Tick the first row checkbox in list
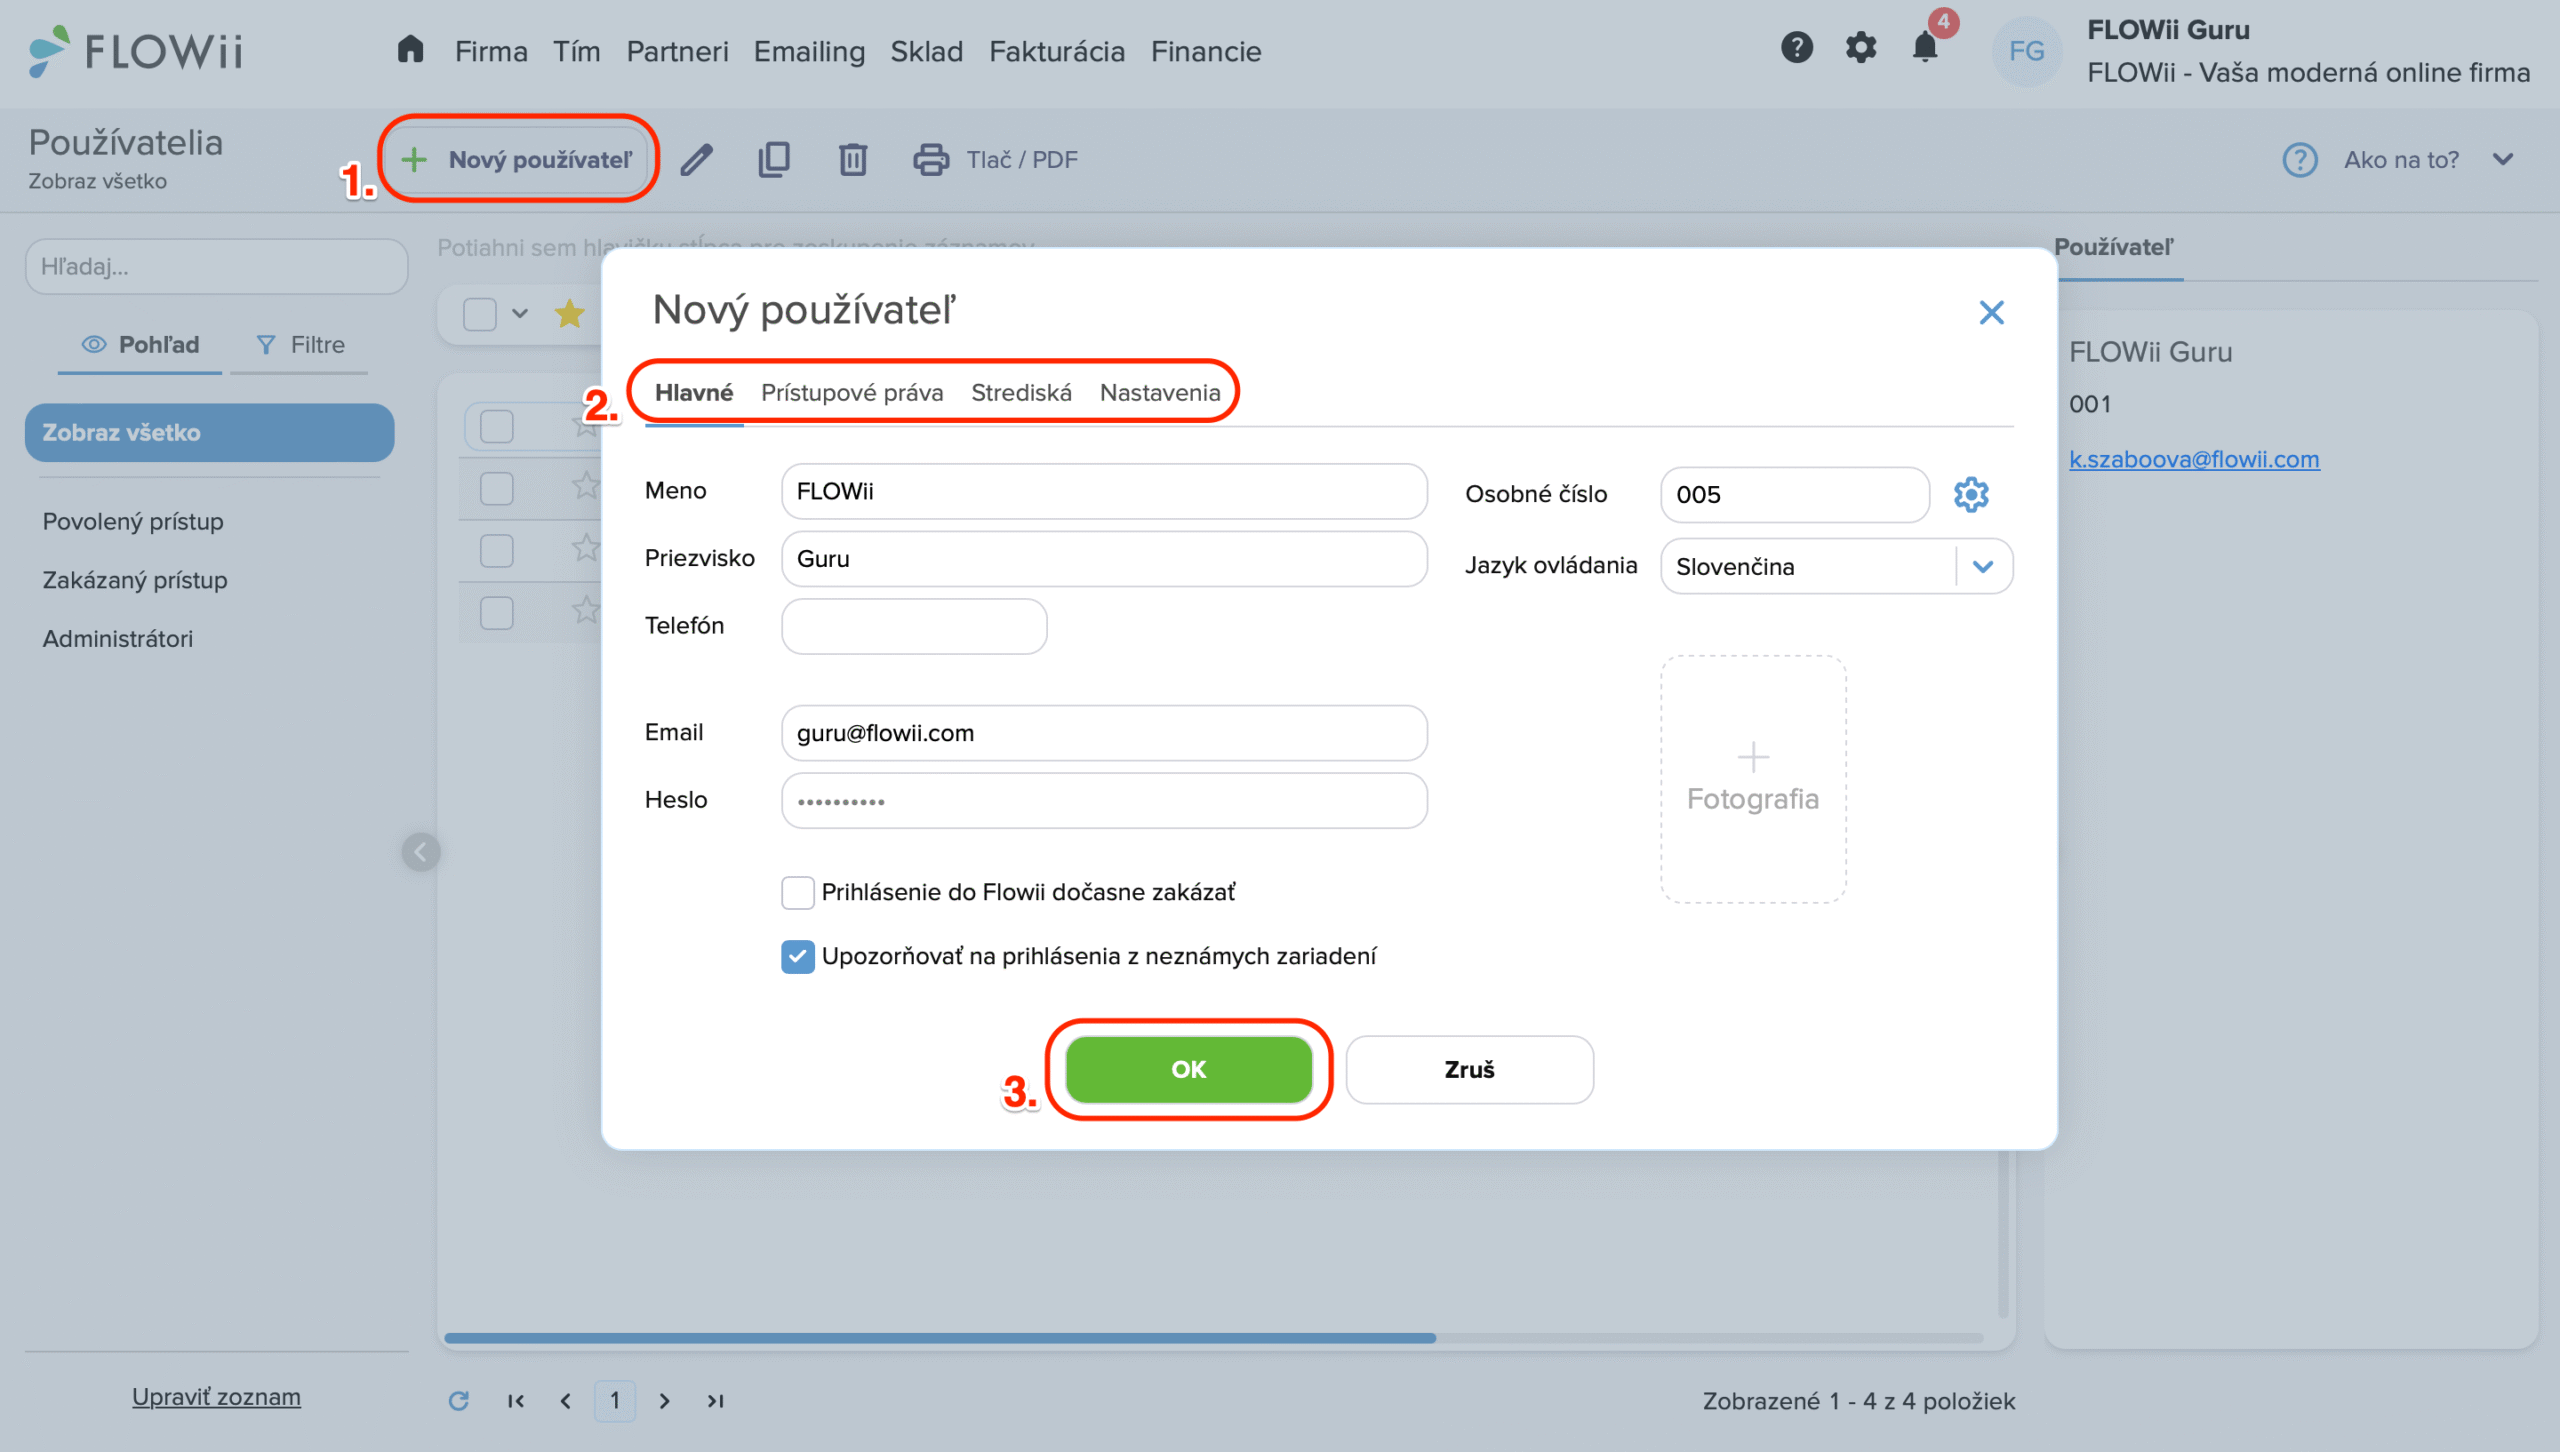The image size is (2560, 1452). (496, 426)
